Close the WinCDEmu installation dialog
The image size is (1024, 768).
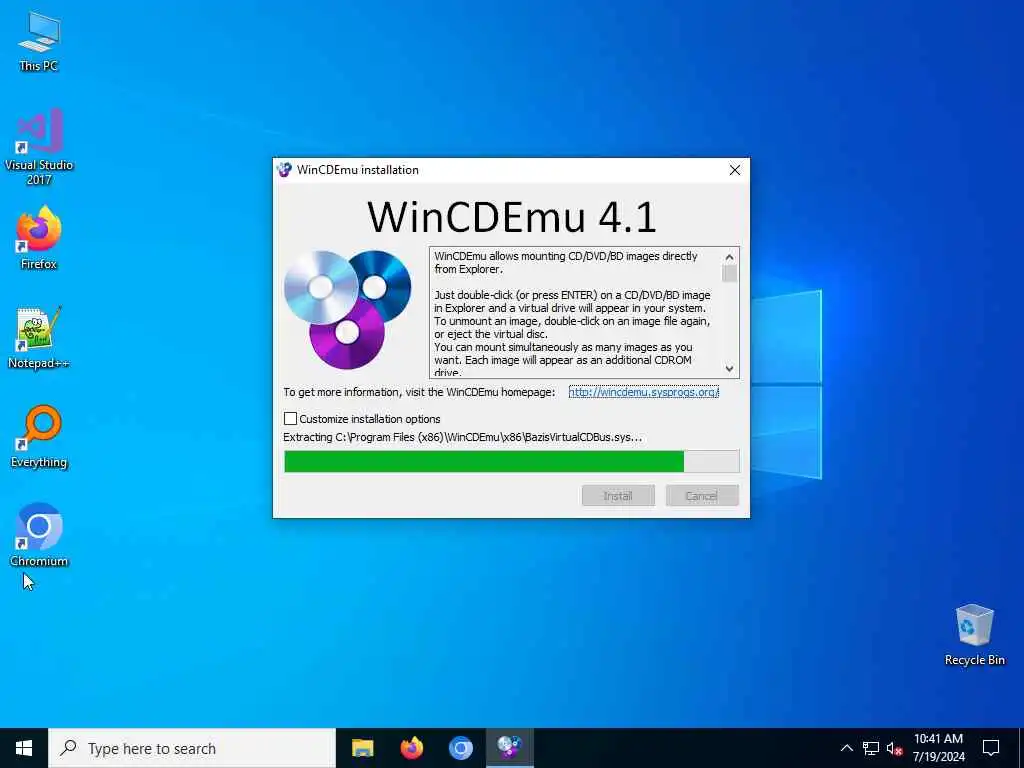point(735,170)
